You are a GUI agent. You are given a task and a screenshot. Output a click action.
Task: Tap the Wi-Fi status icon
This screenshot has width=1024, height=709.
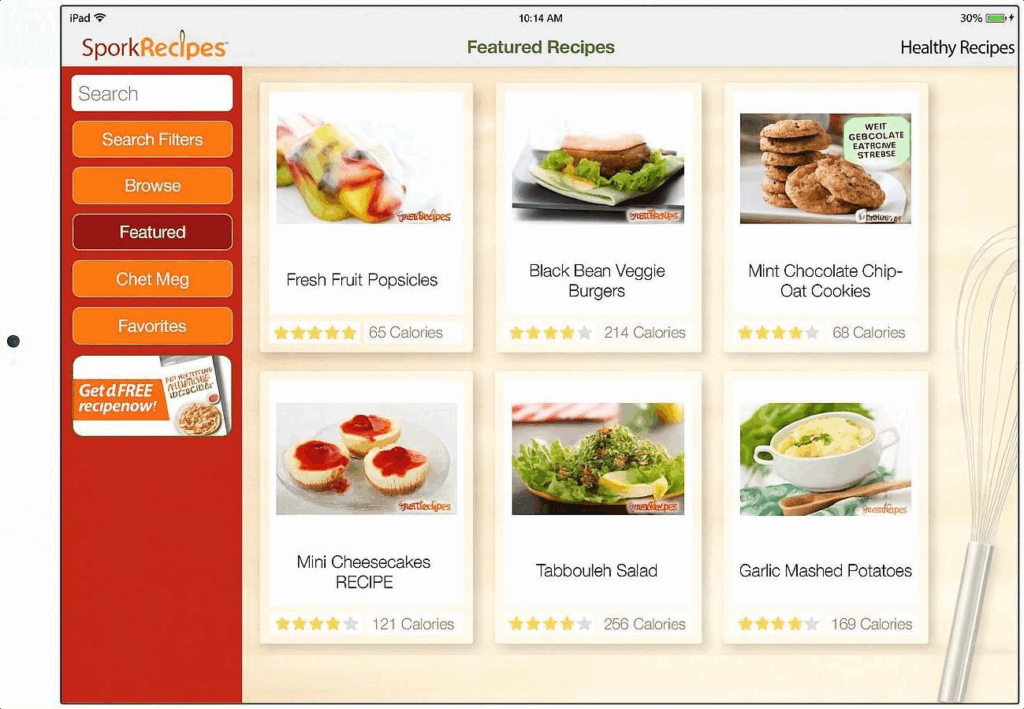click(100, 18)
